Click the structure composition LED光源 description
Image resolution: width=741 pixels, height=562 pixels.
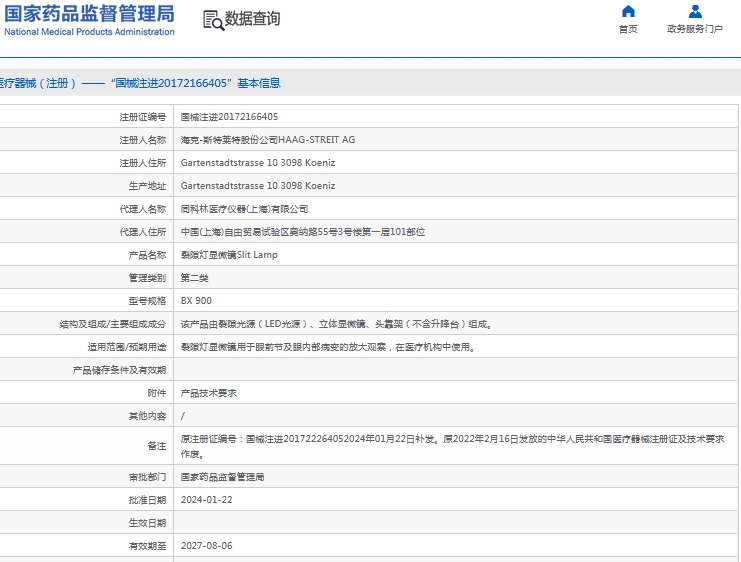(337, 324)
